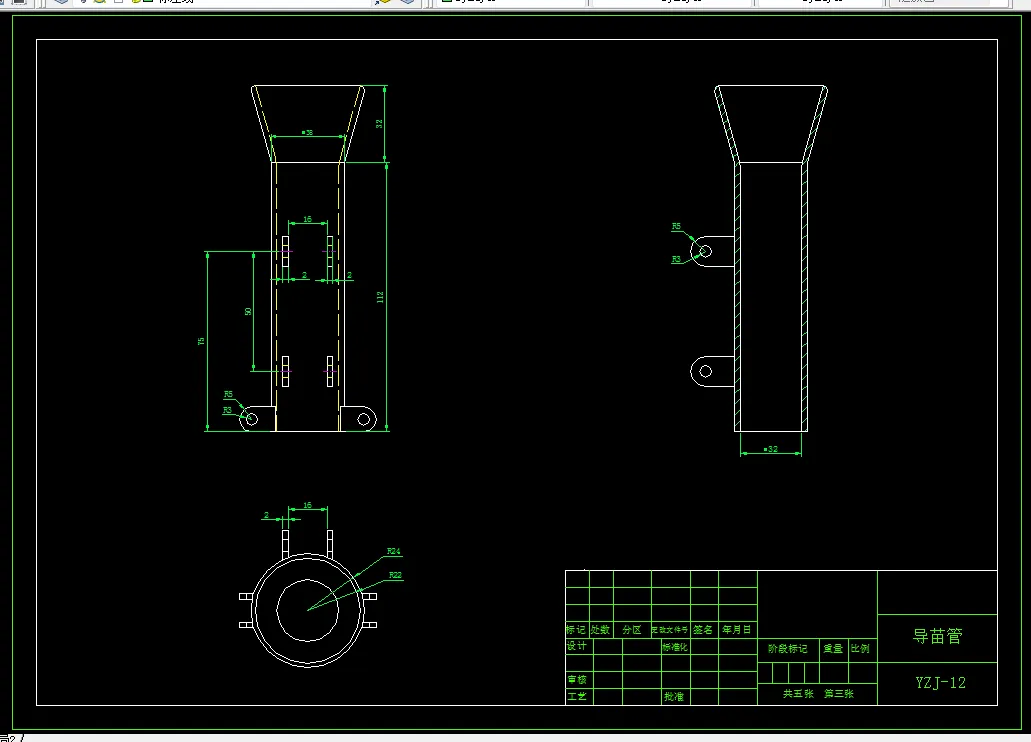1031x742 pixels.
Task: Select the 75 vertical dimension text
Action: (x=201, y=341)
